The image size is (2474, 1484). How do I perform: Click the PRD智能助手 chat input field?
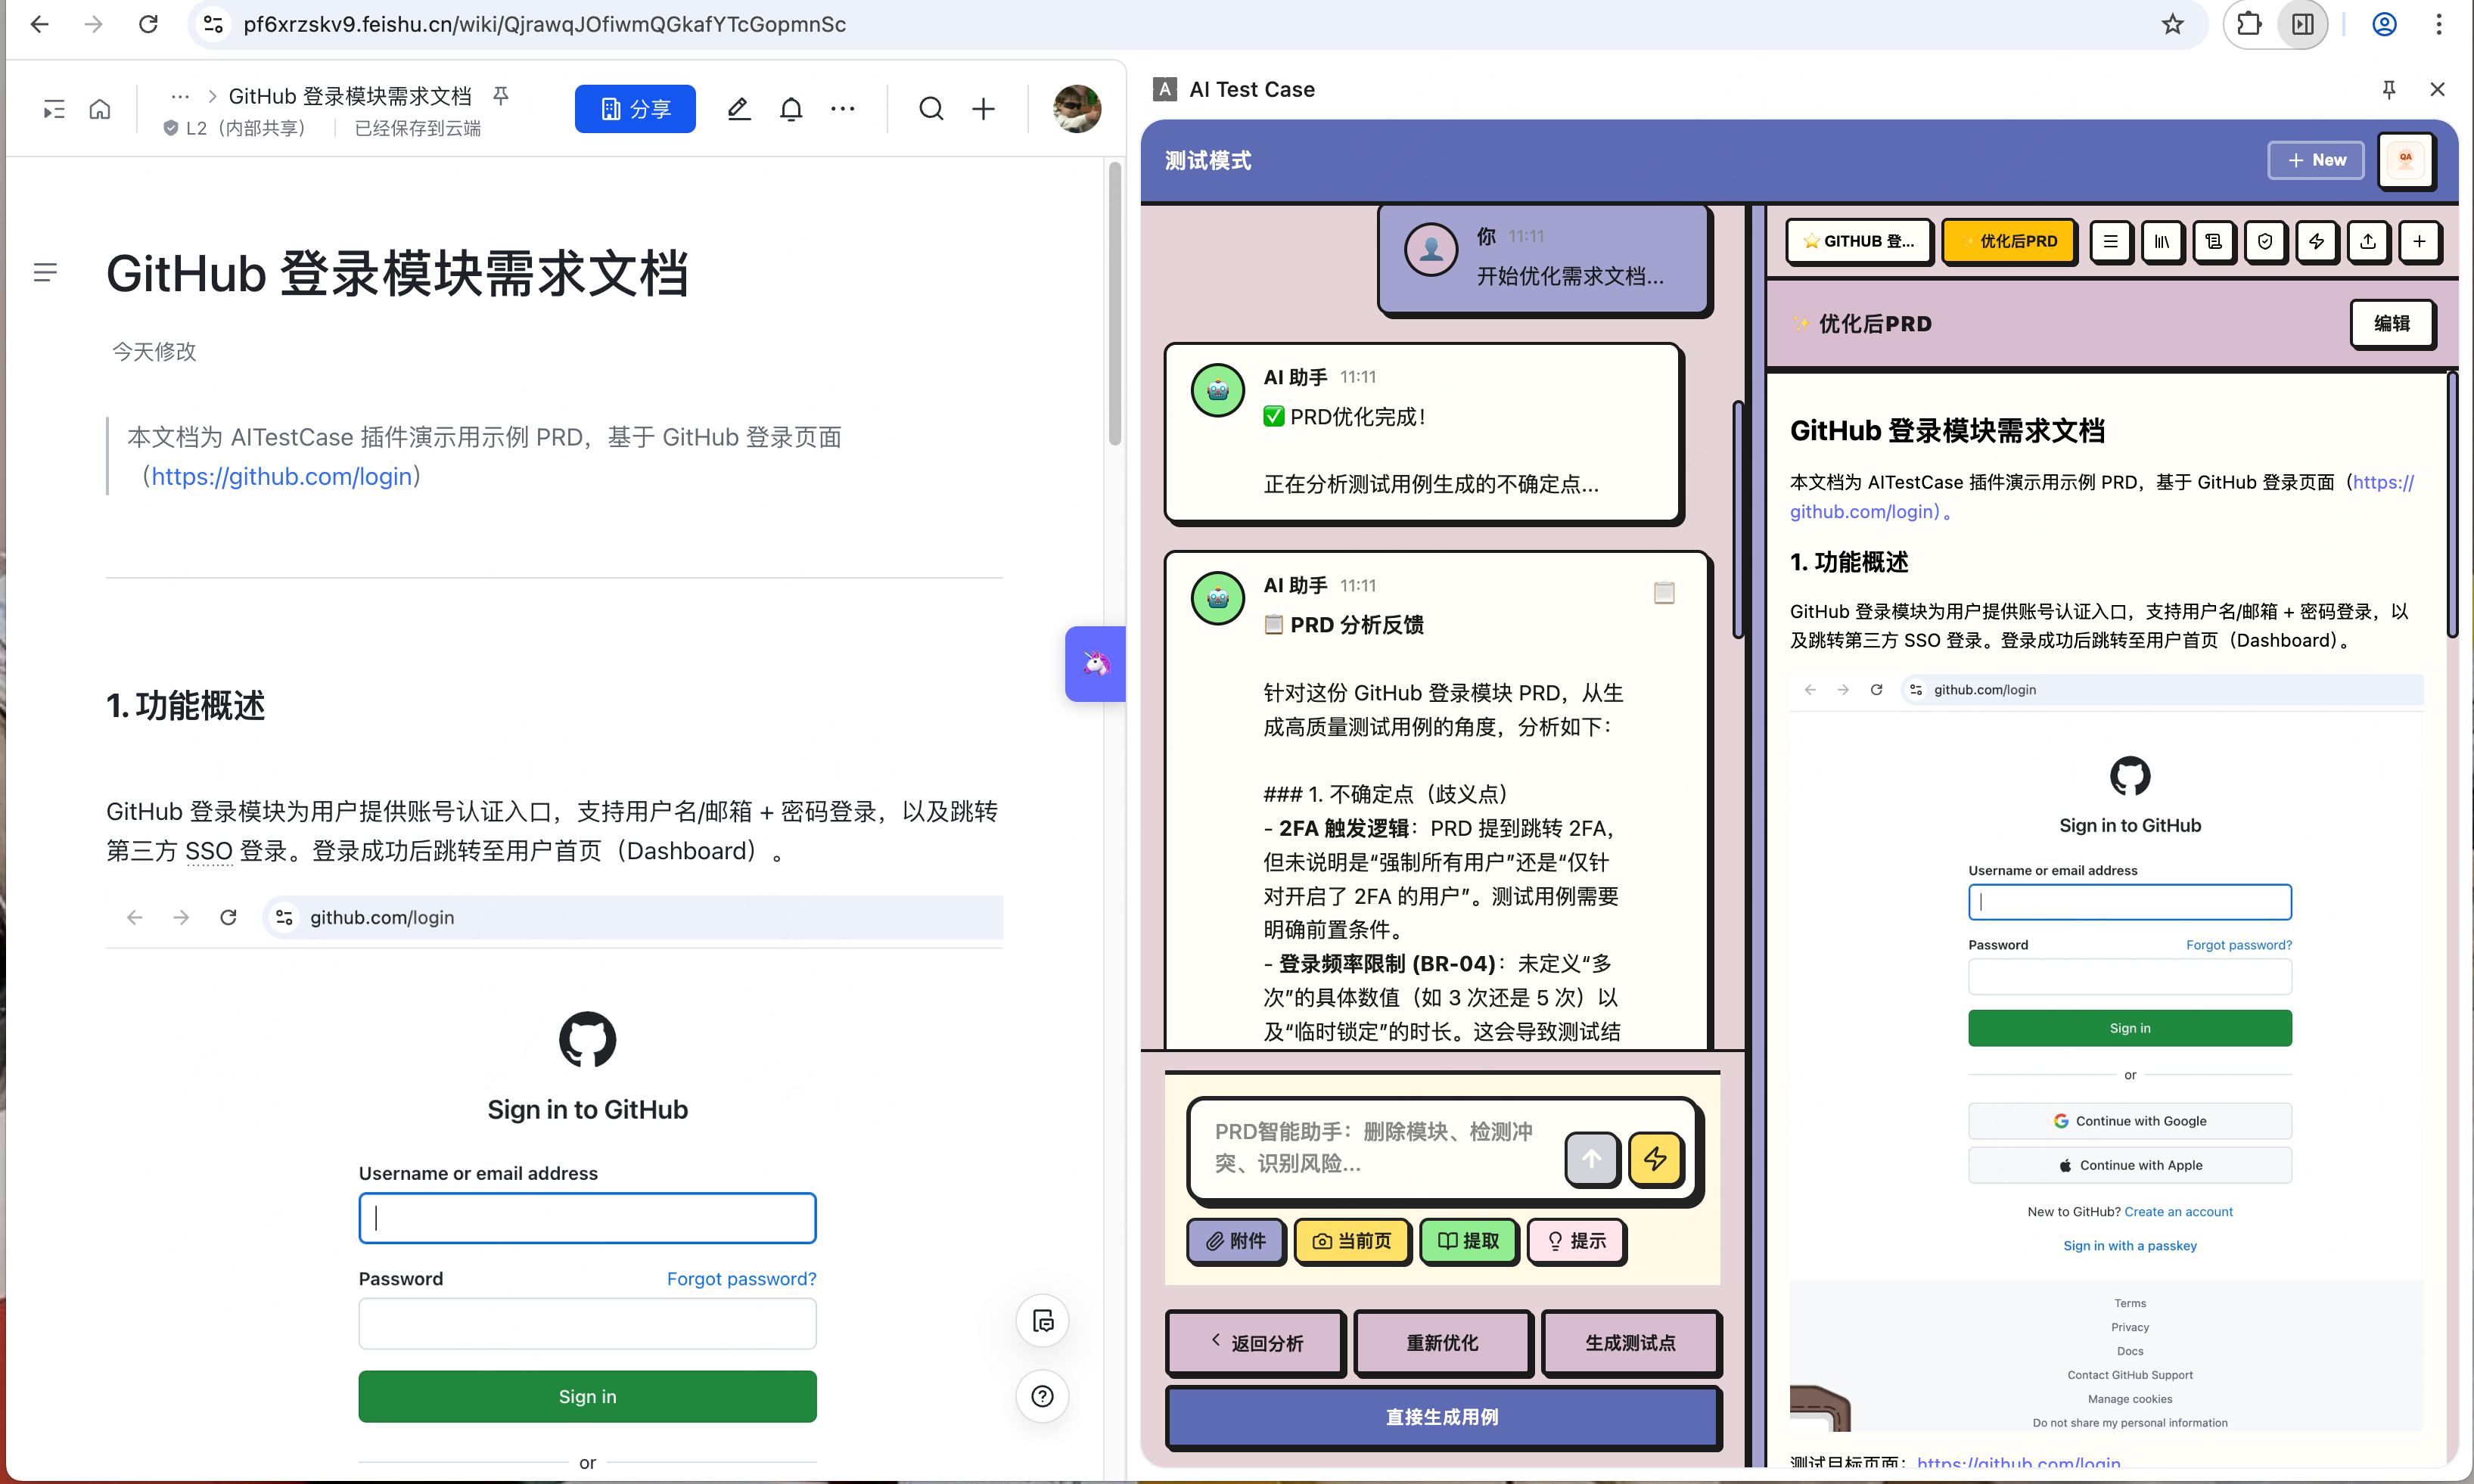tap(1375, 1147)
